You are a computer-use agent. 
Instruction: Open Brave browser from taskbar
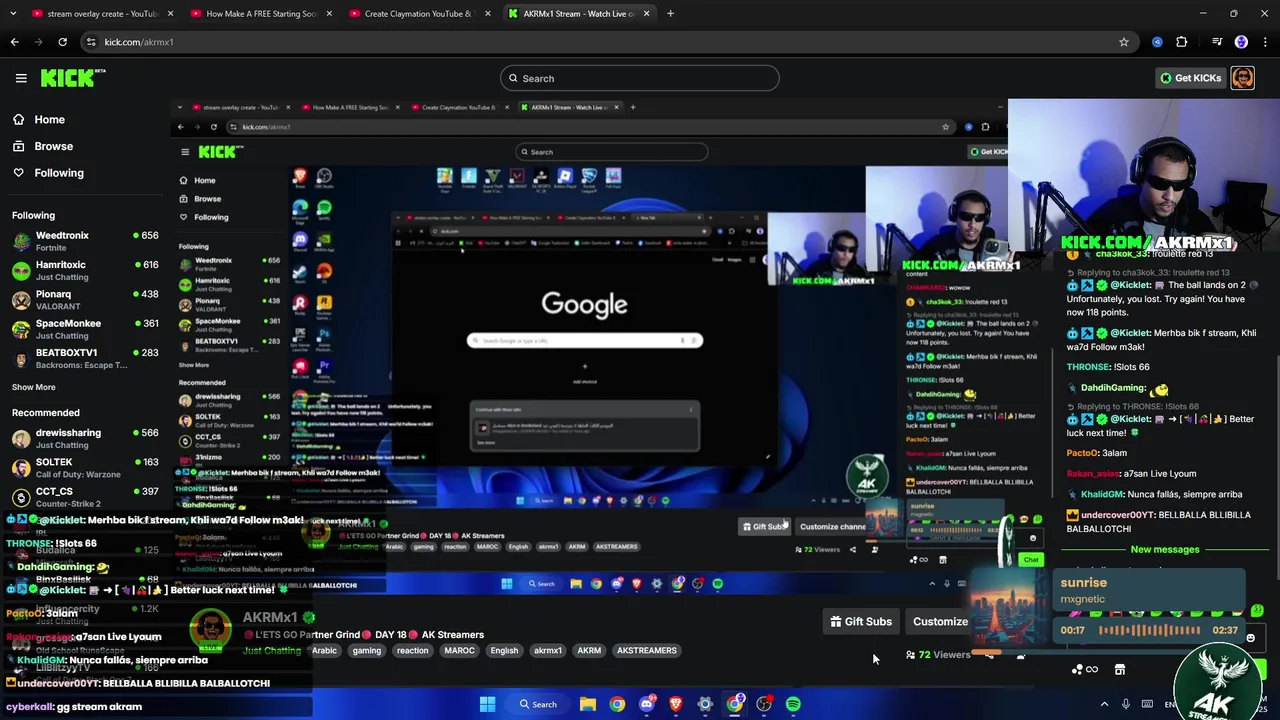[x=676, y=704]
